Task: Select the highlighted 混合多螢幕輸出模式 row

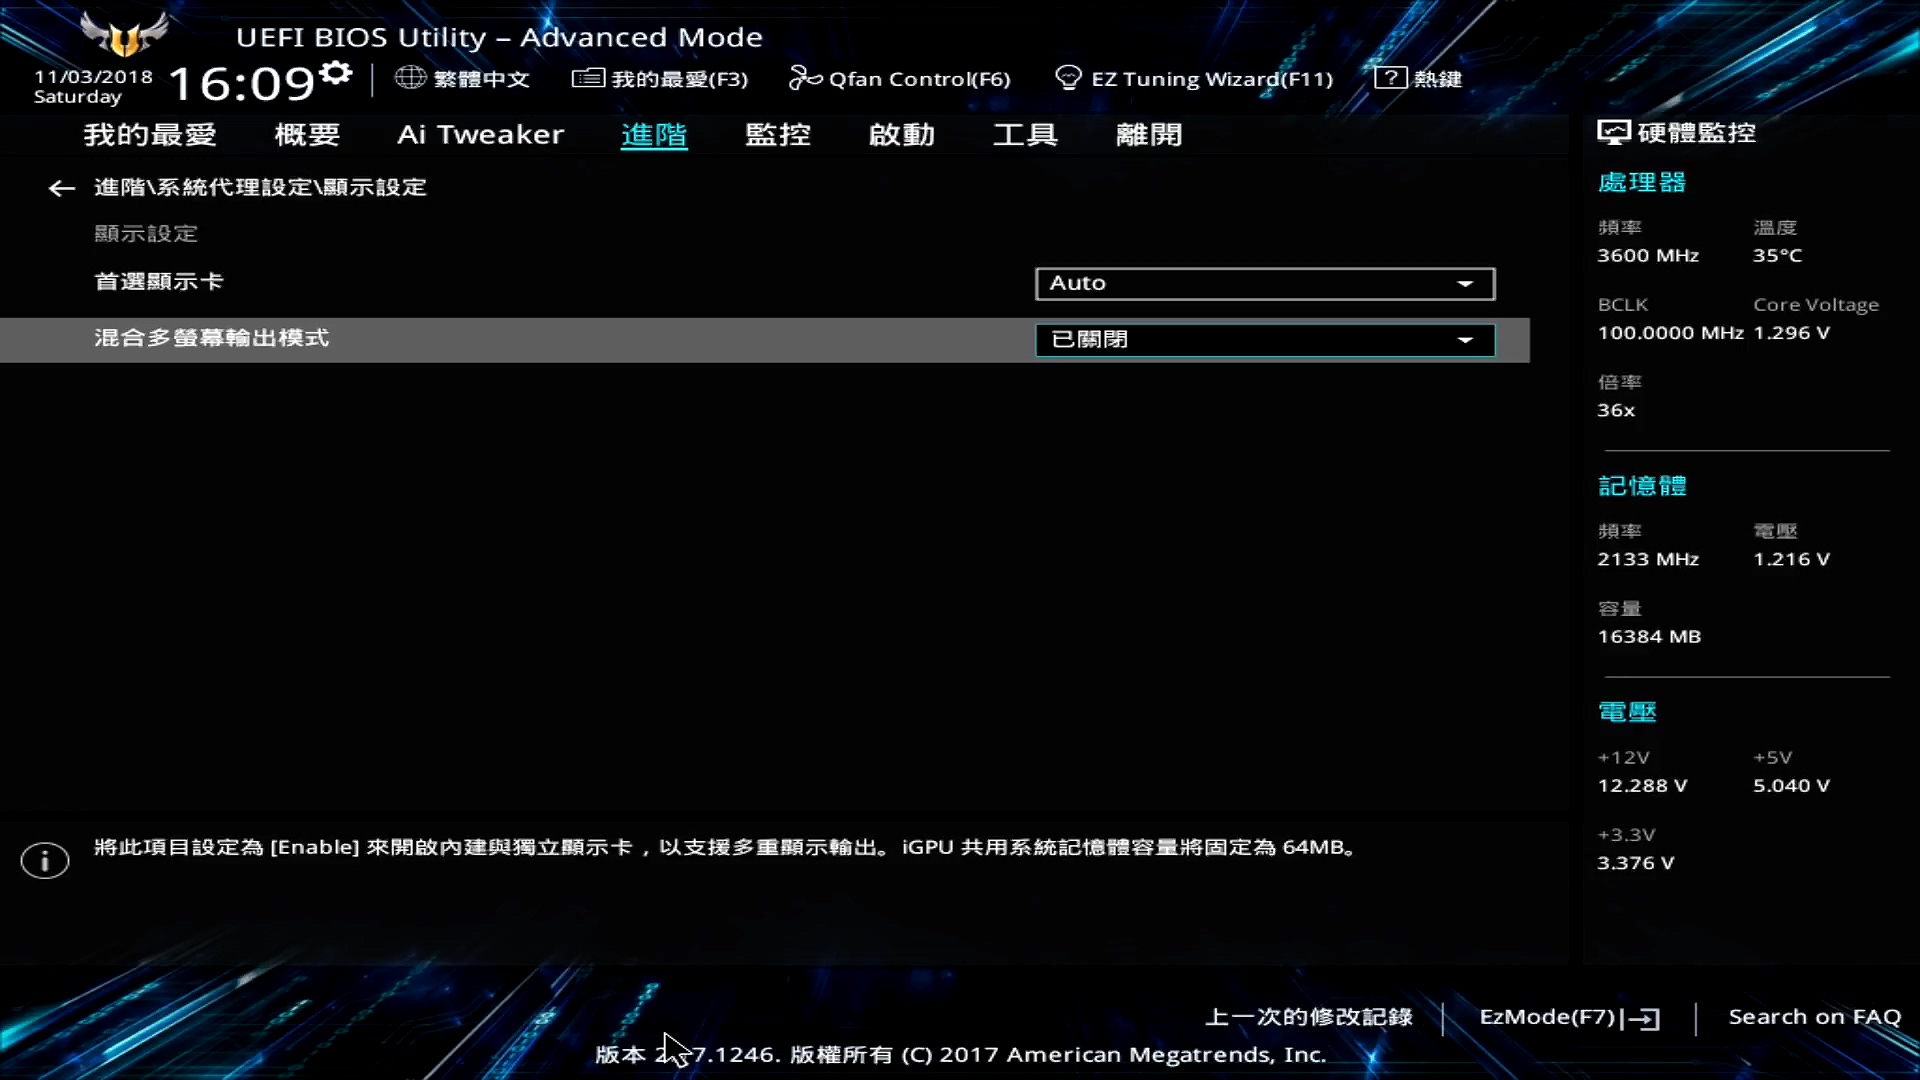Action: coord(500,339)
